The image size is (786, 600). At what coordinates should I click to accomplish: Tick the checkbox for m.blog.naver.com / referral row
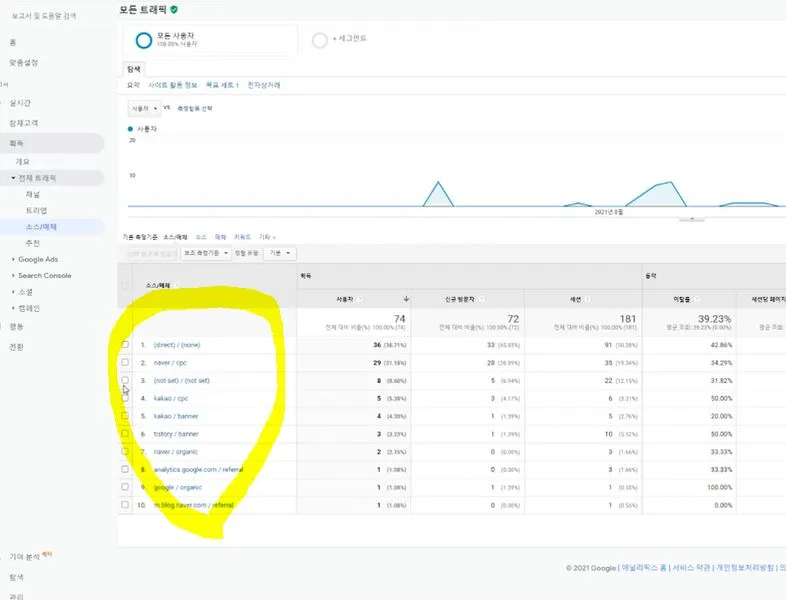(x=125, y=504)
